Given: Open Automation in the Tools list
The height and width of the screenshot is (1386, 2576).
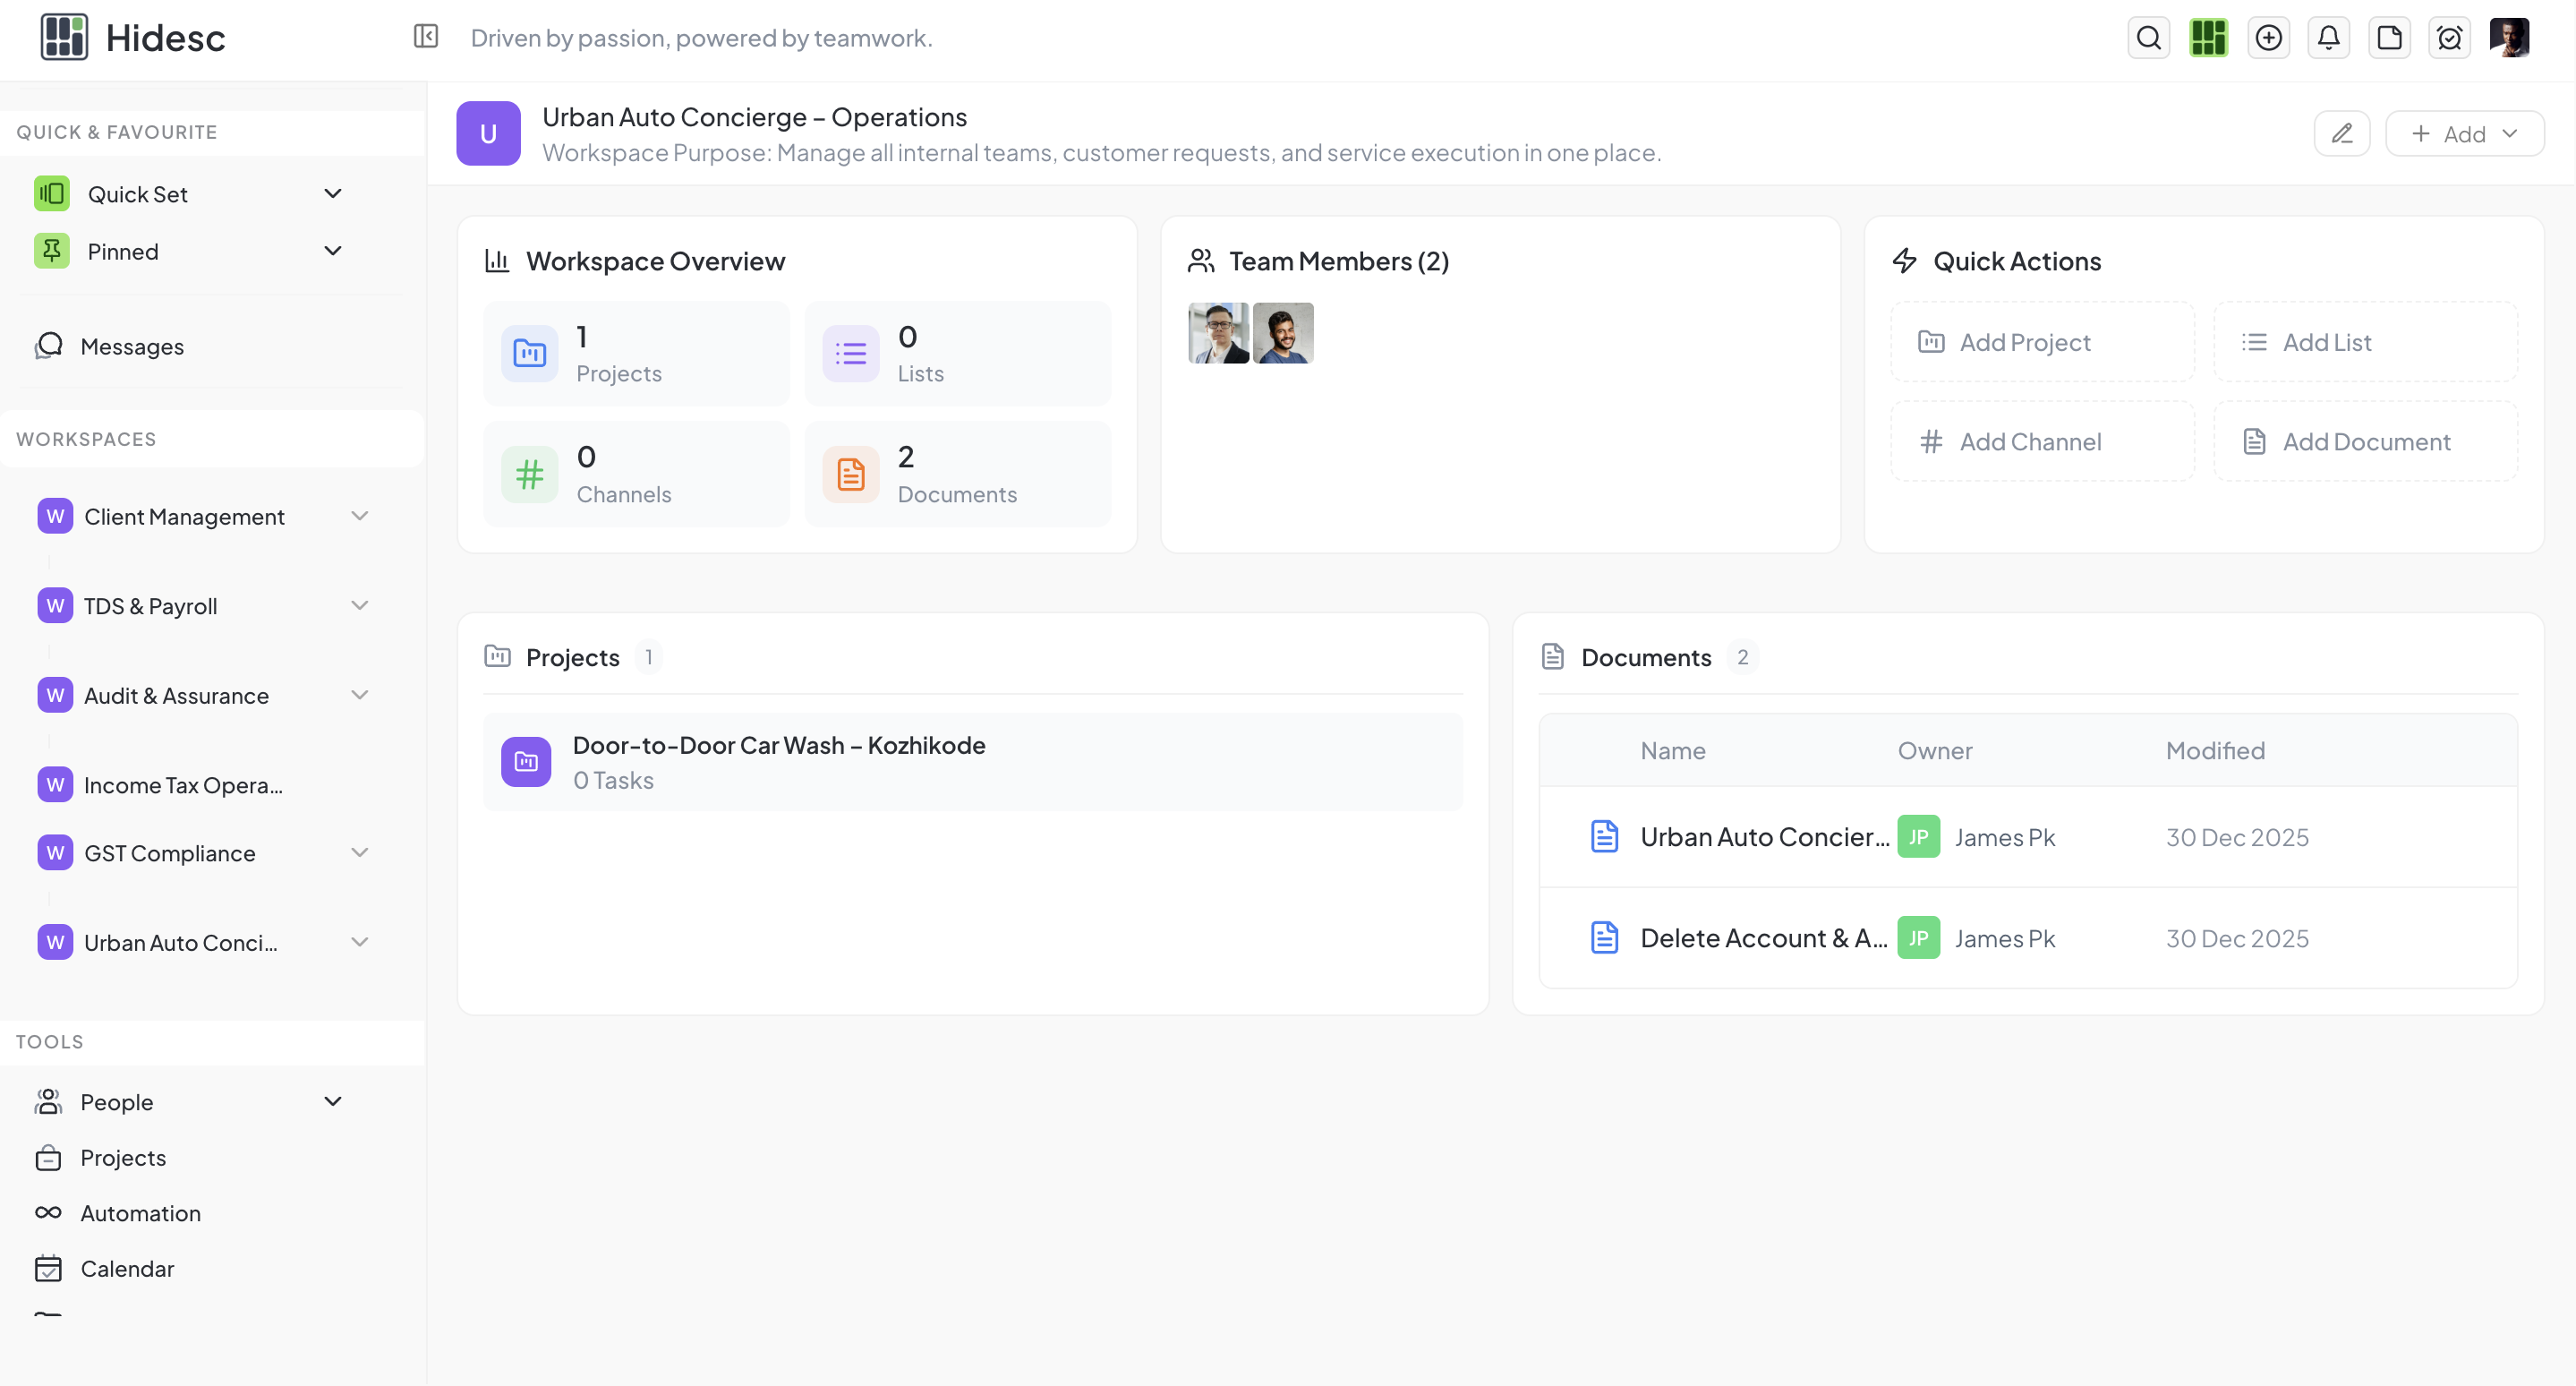Looking at the screenshot, I should click(140, 1213).
